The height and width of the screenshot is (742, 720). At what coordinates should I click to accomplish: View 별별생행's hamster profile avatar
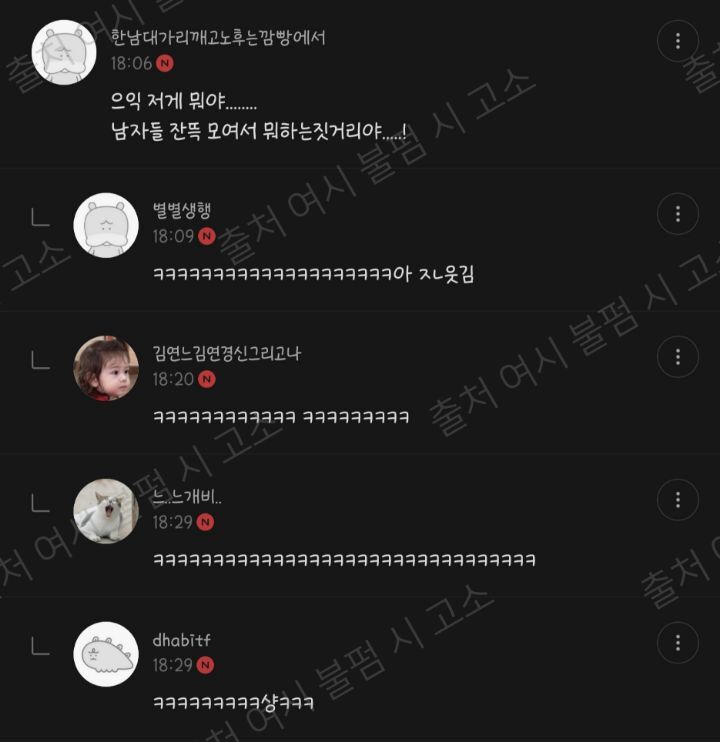pyautogui.click(x=106, y=225)
